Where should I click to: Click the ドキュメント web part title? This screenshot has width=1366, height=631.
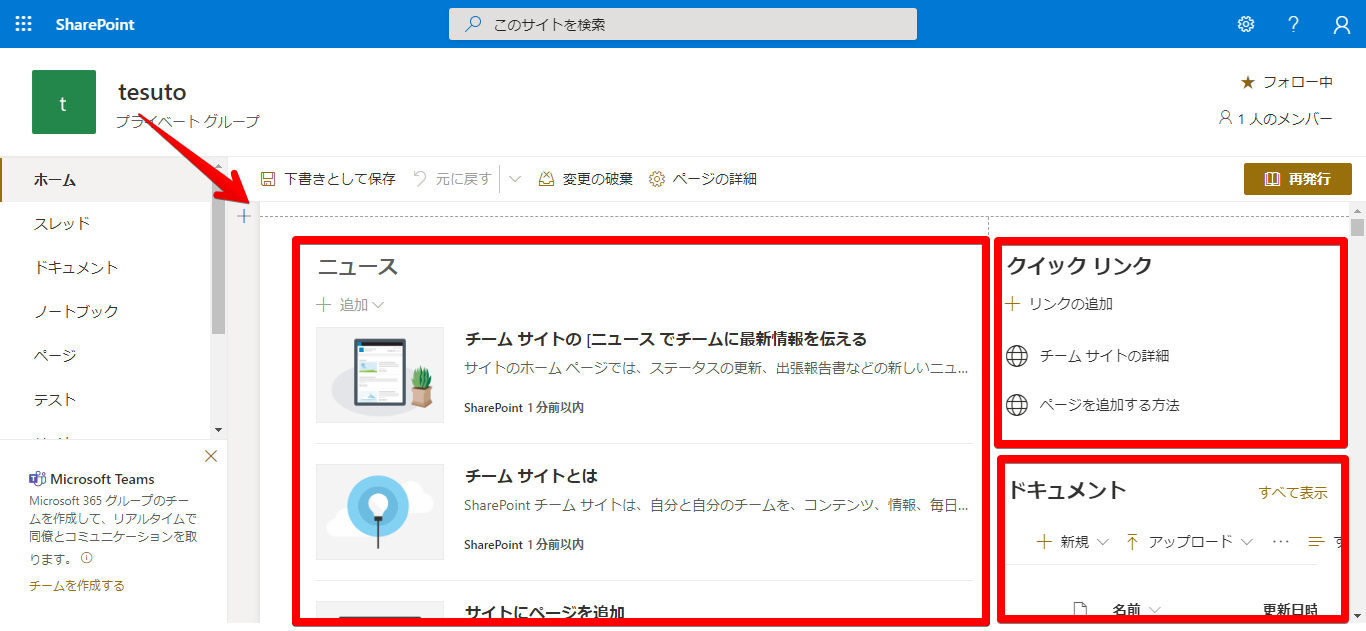coord(1067,490)
